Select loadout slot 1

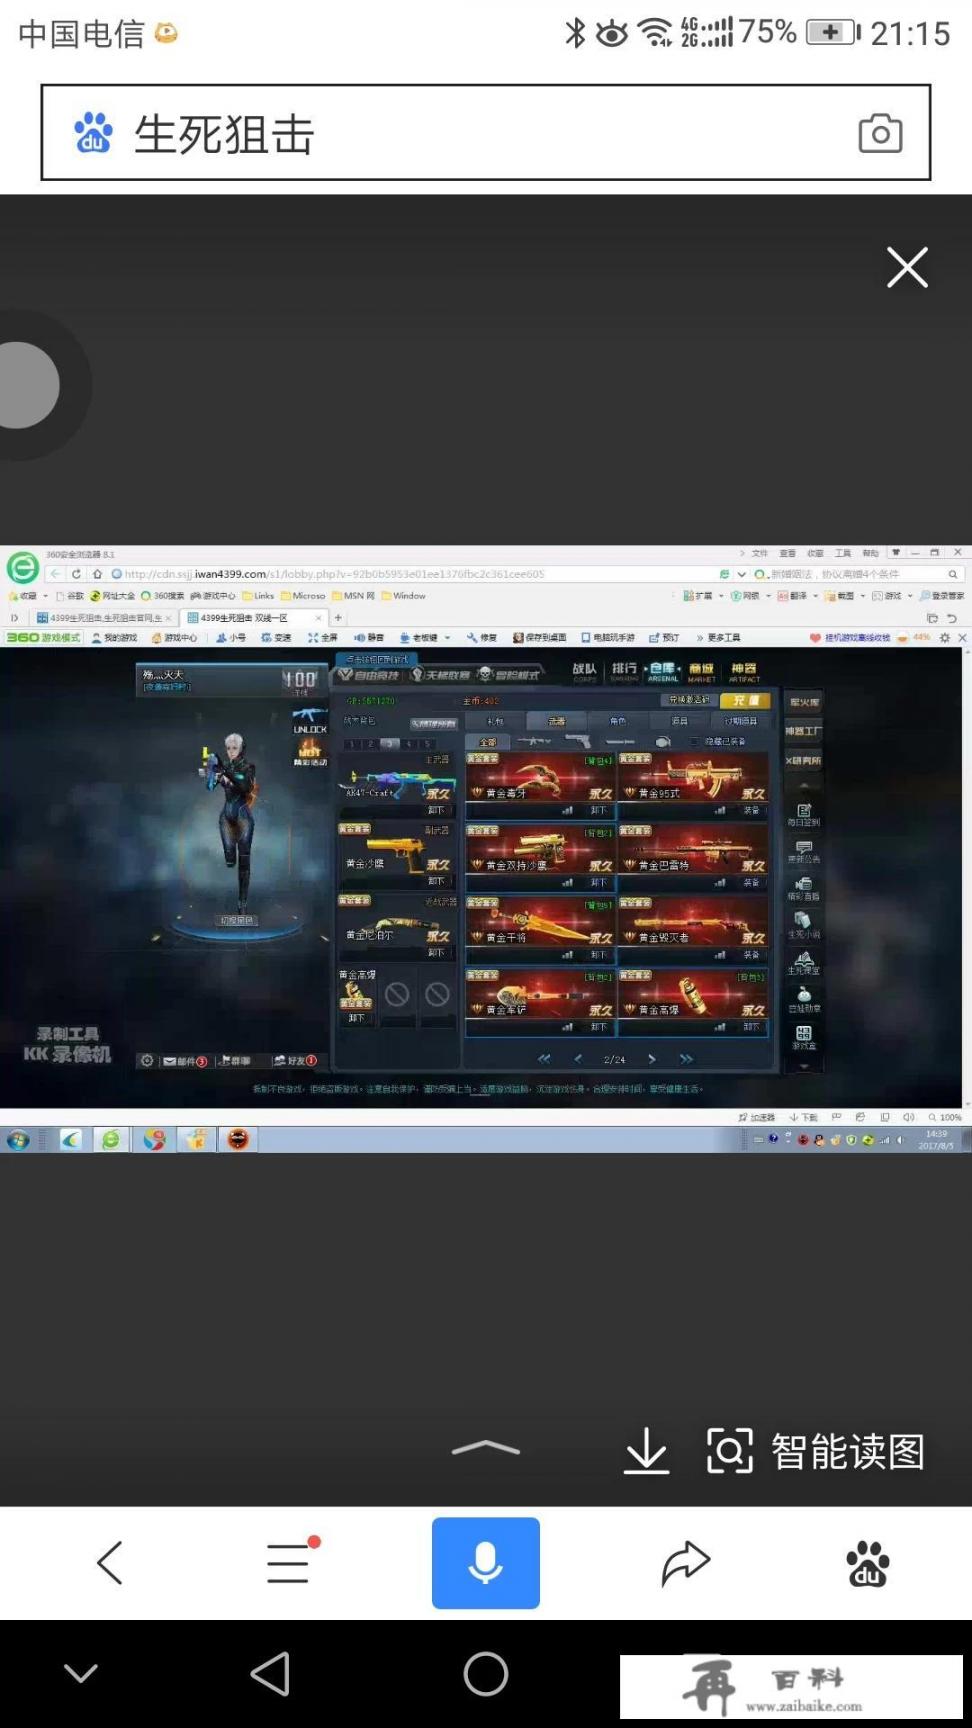point(351,744)
